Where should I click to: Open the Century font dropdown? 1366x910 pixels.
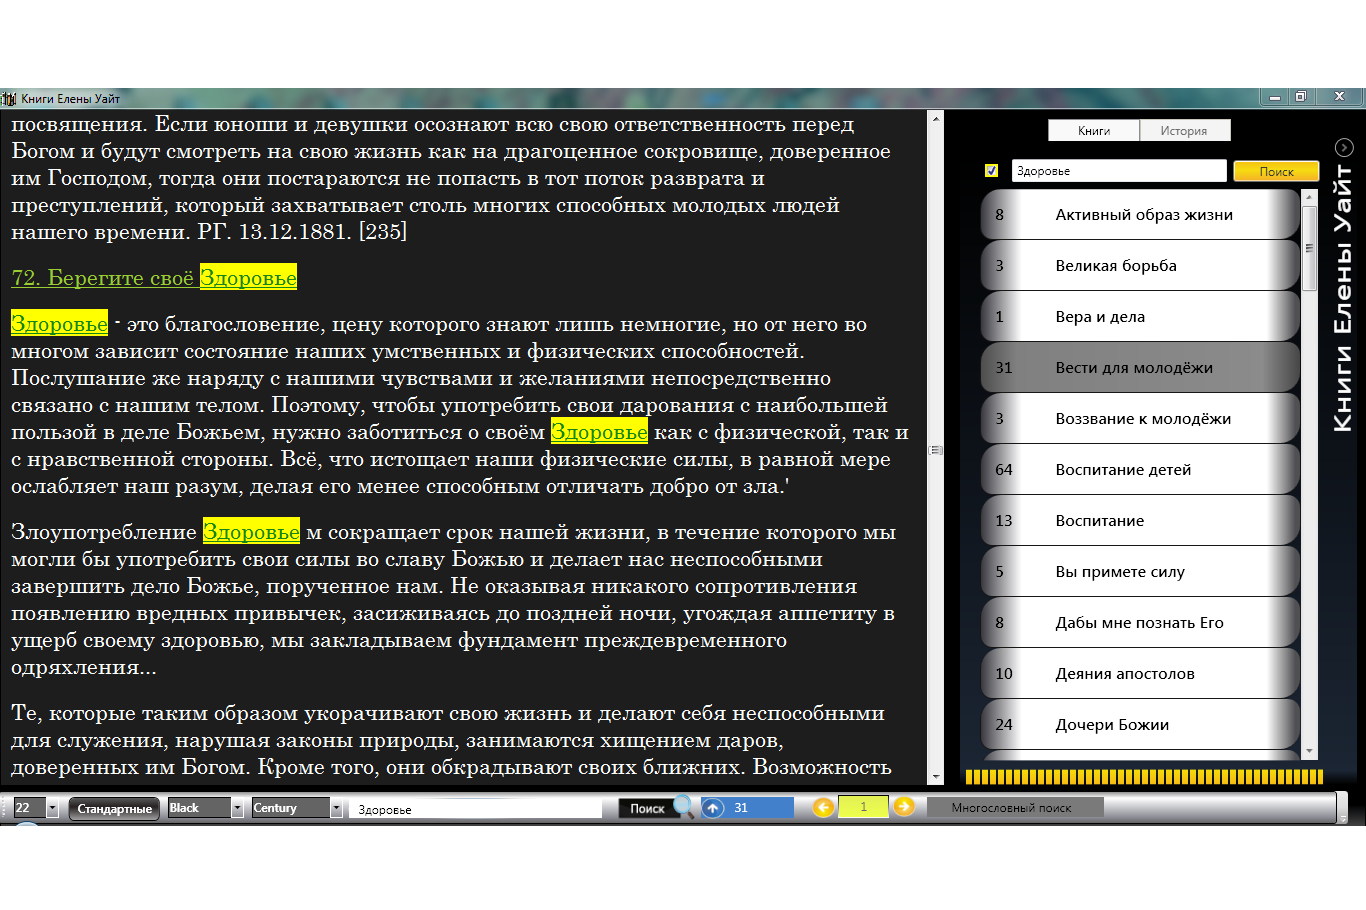coord(336,808)
